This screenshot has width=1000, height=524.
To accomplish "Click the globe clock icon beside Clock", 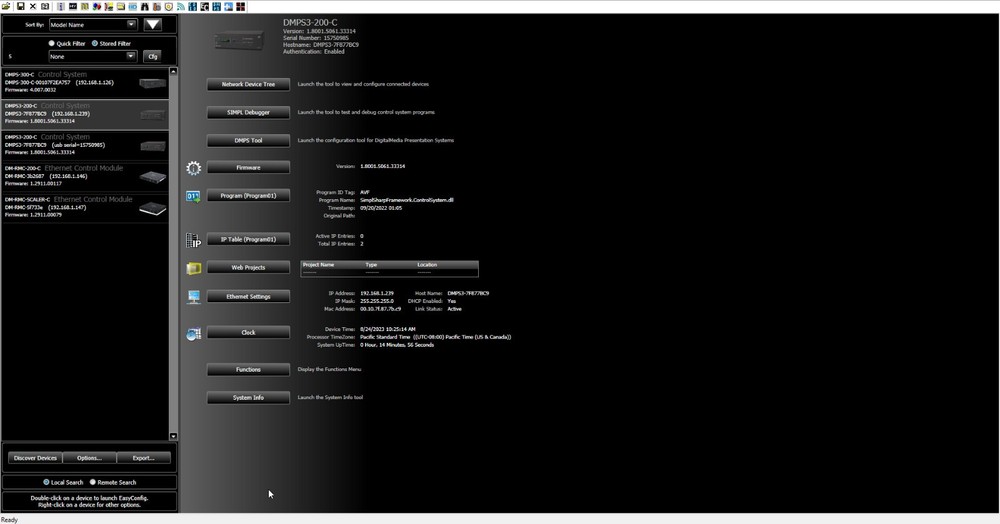I will coord(193,333).
